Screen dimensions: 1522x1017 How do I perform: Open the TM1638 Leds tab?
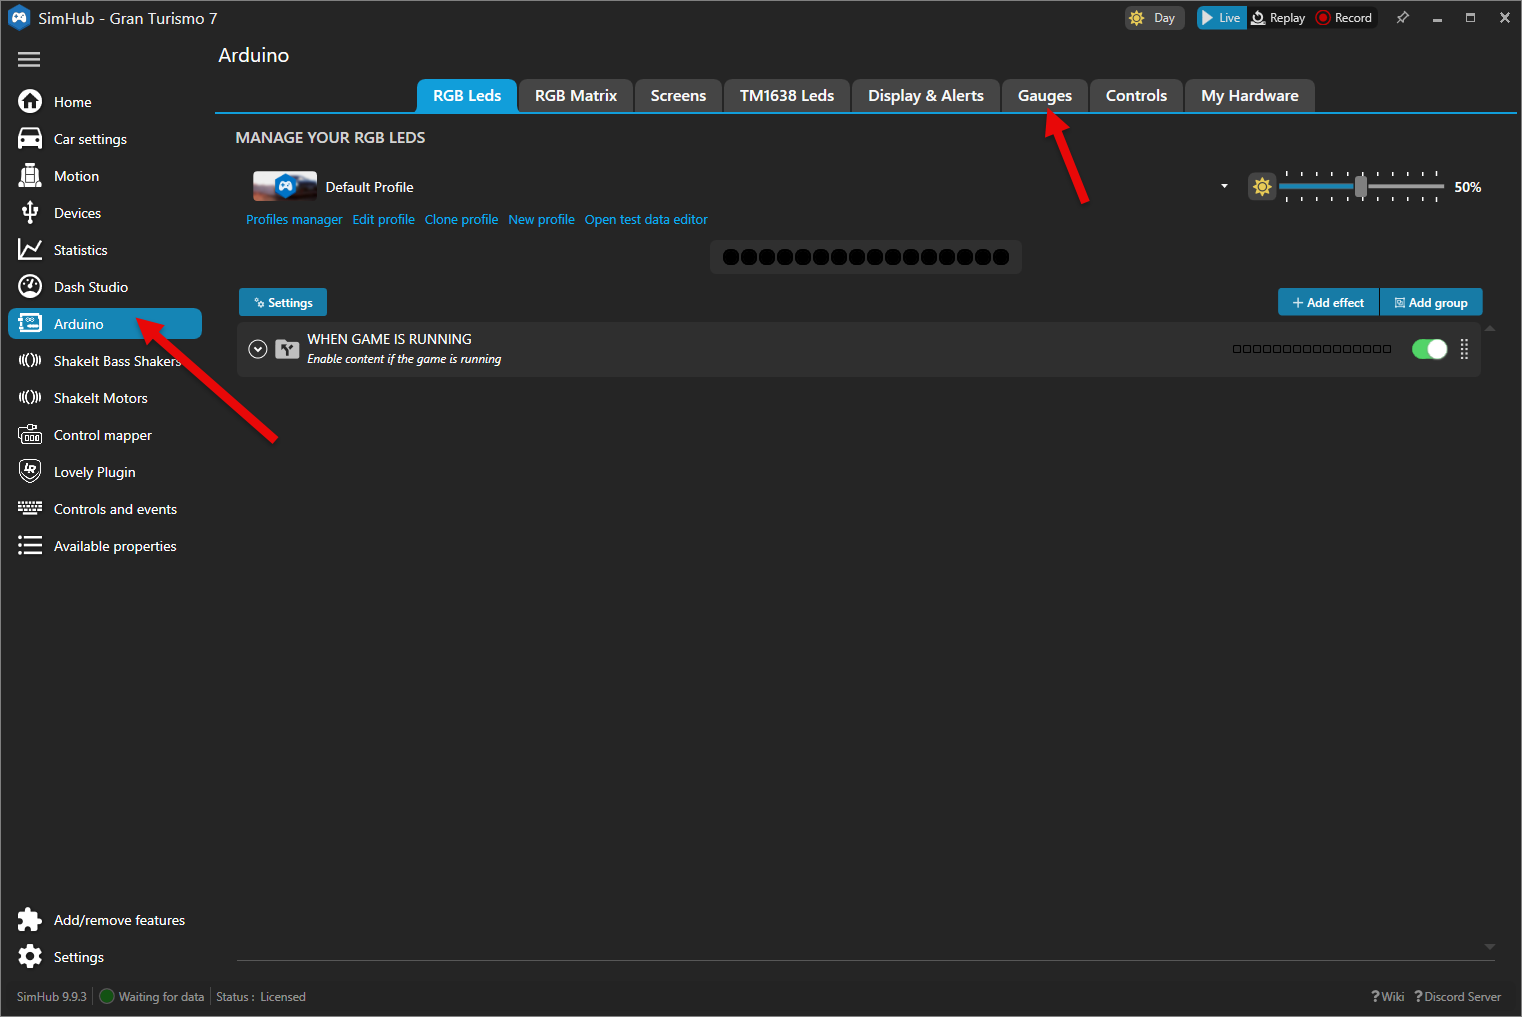tap(787, 96)
